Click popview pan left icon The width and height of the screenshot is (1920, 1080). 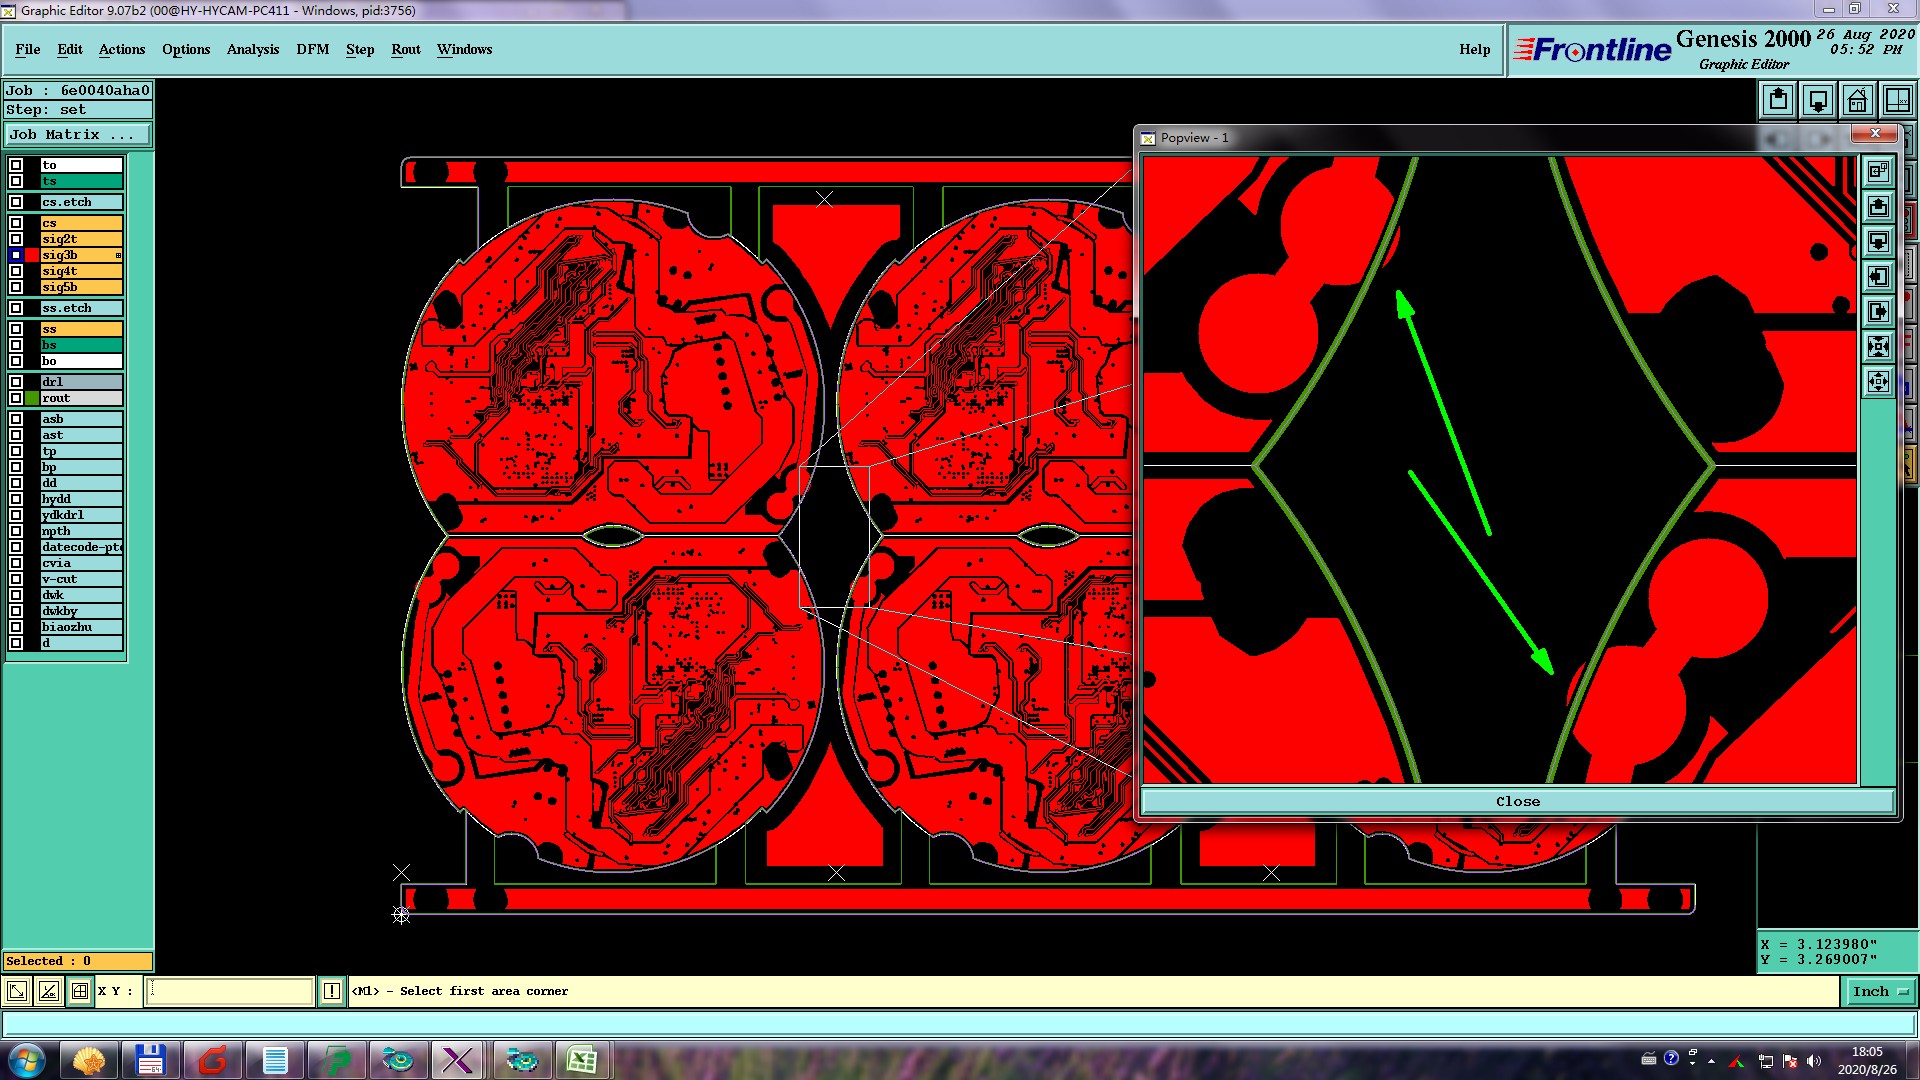point(1878,277)
